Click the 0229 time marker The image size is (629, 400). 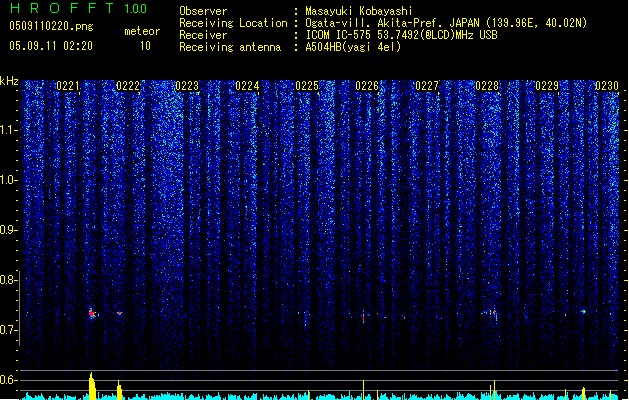pyautogui.click(x=547, y=86)
